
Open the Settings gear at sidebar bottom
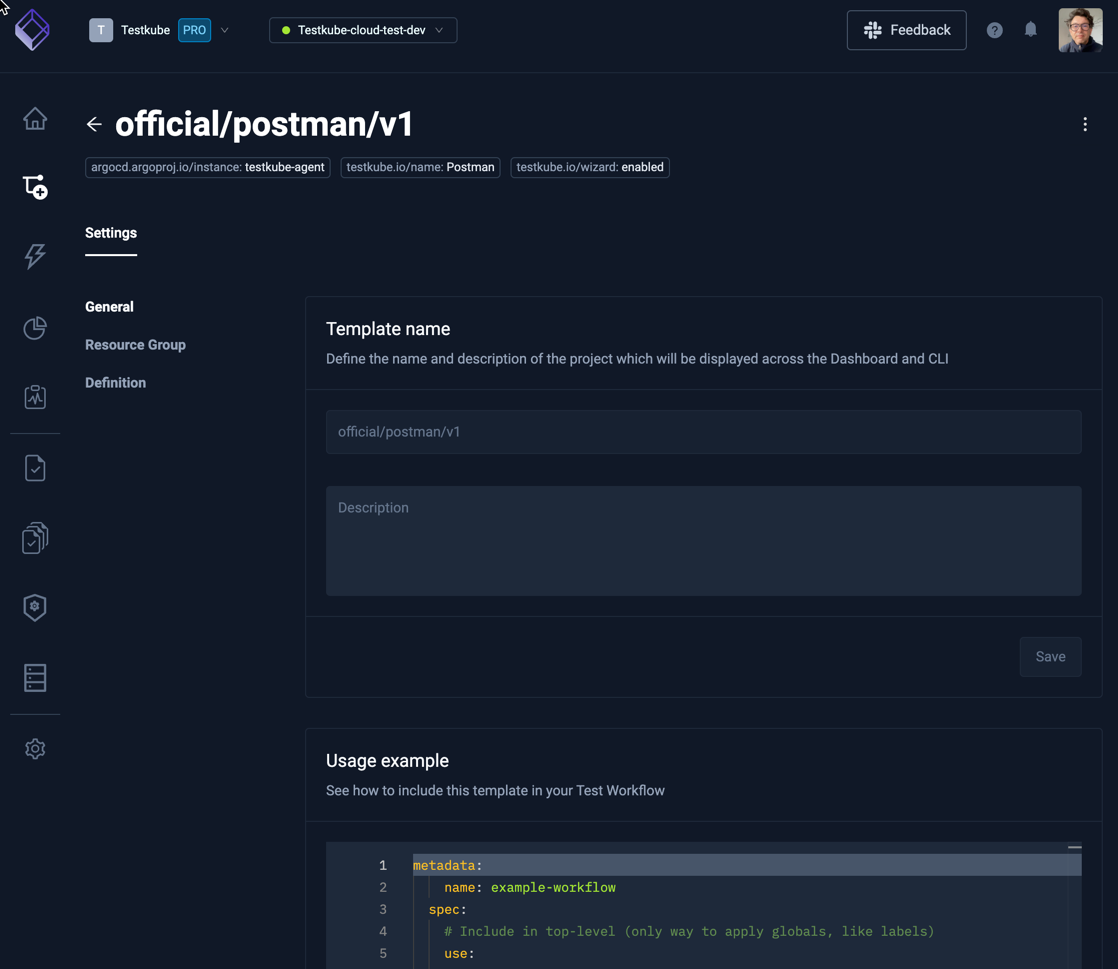coord(35,748)
